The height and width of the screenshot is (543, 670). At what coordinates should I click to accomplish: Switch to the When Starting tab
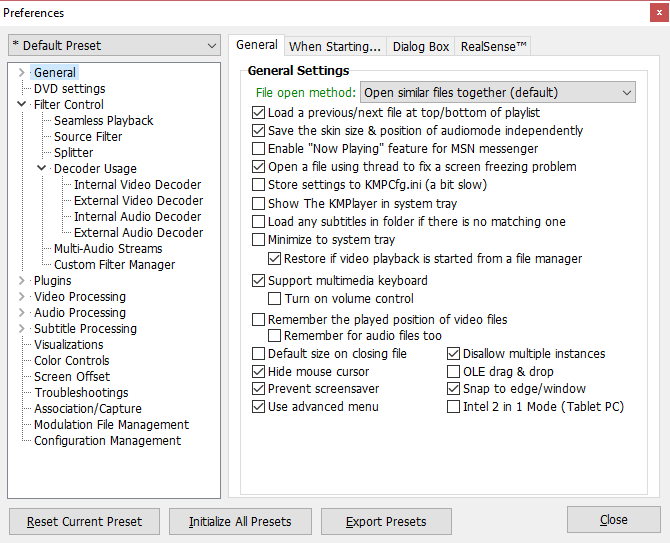(x=335, y=46)
